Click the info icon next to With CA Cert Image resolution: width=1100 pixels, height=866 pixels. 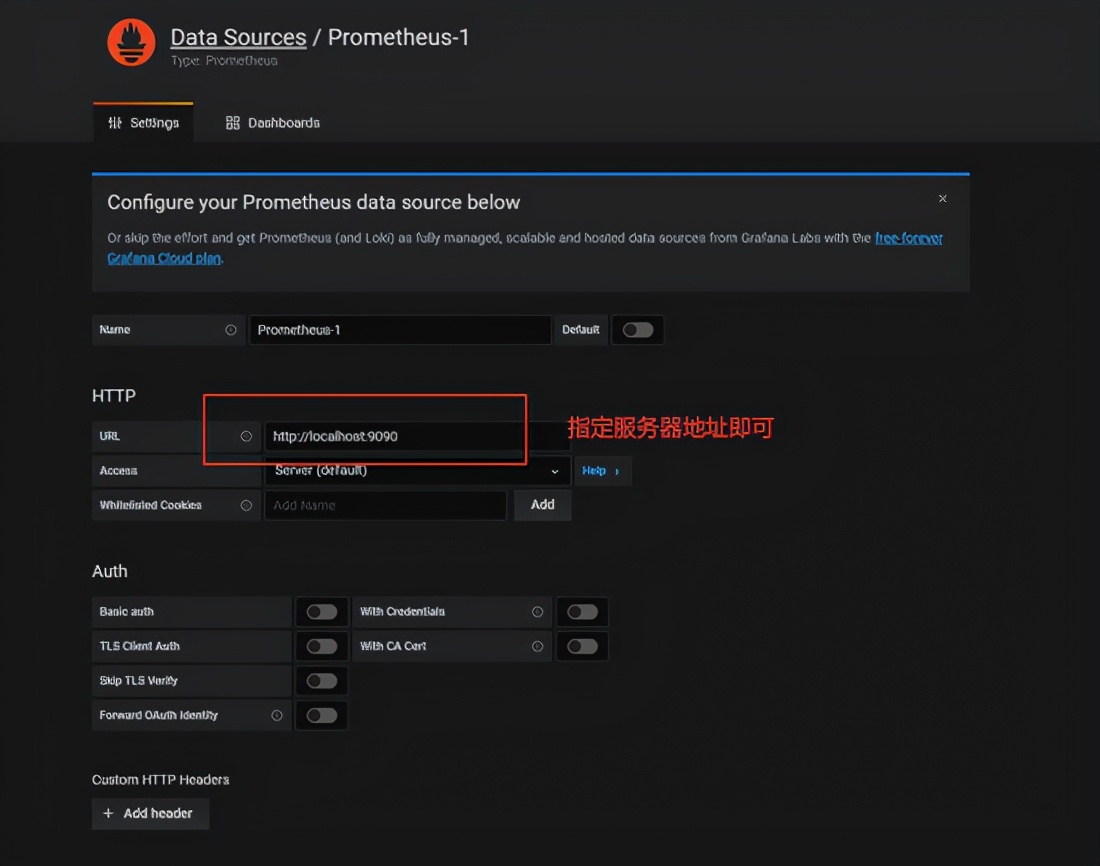(x=538, y=646)
